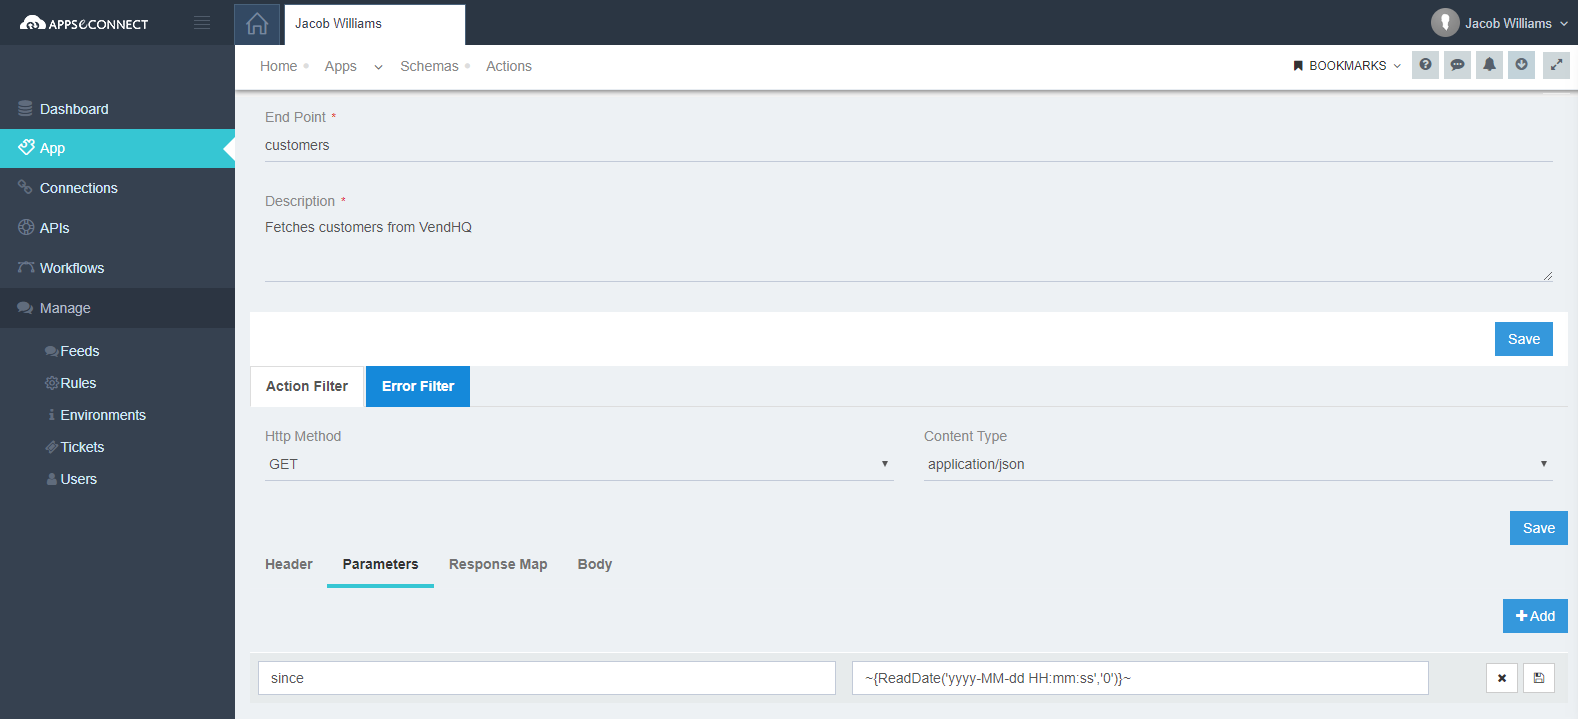Open the Body tab

(595, 564)
